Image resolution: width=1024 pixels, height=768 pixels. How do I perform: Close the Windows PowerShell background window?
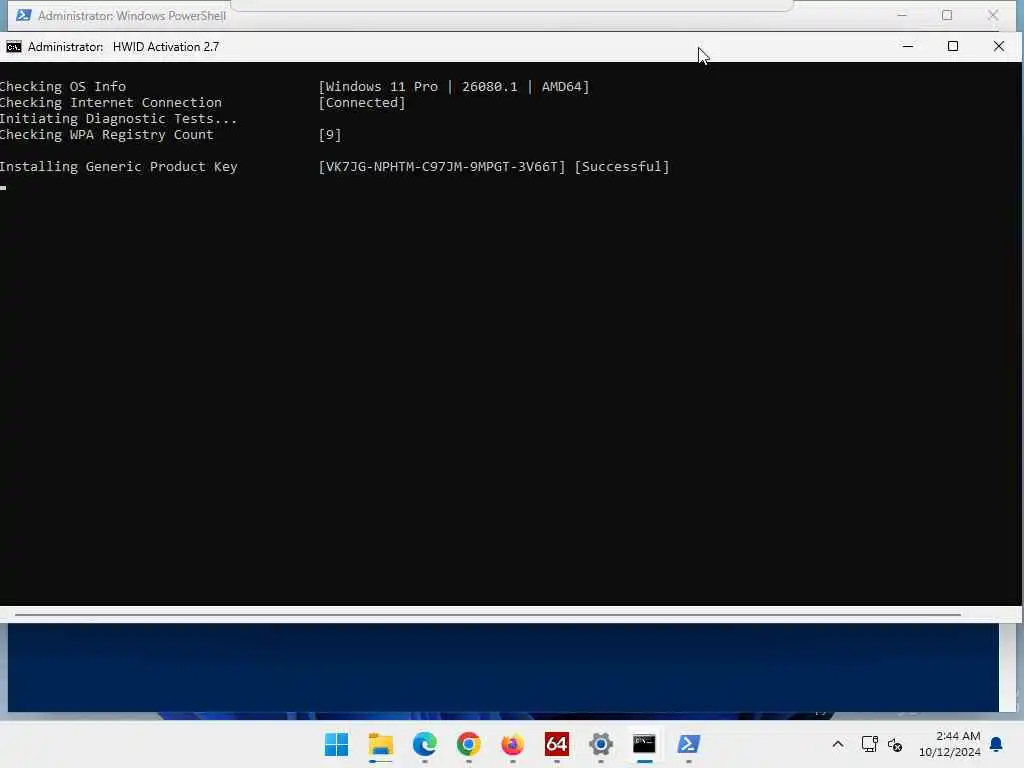[993, 15]
